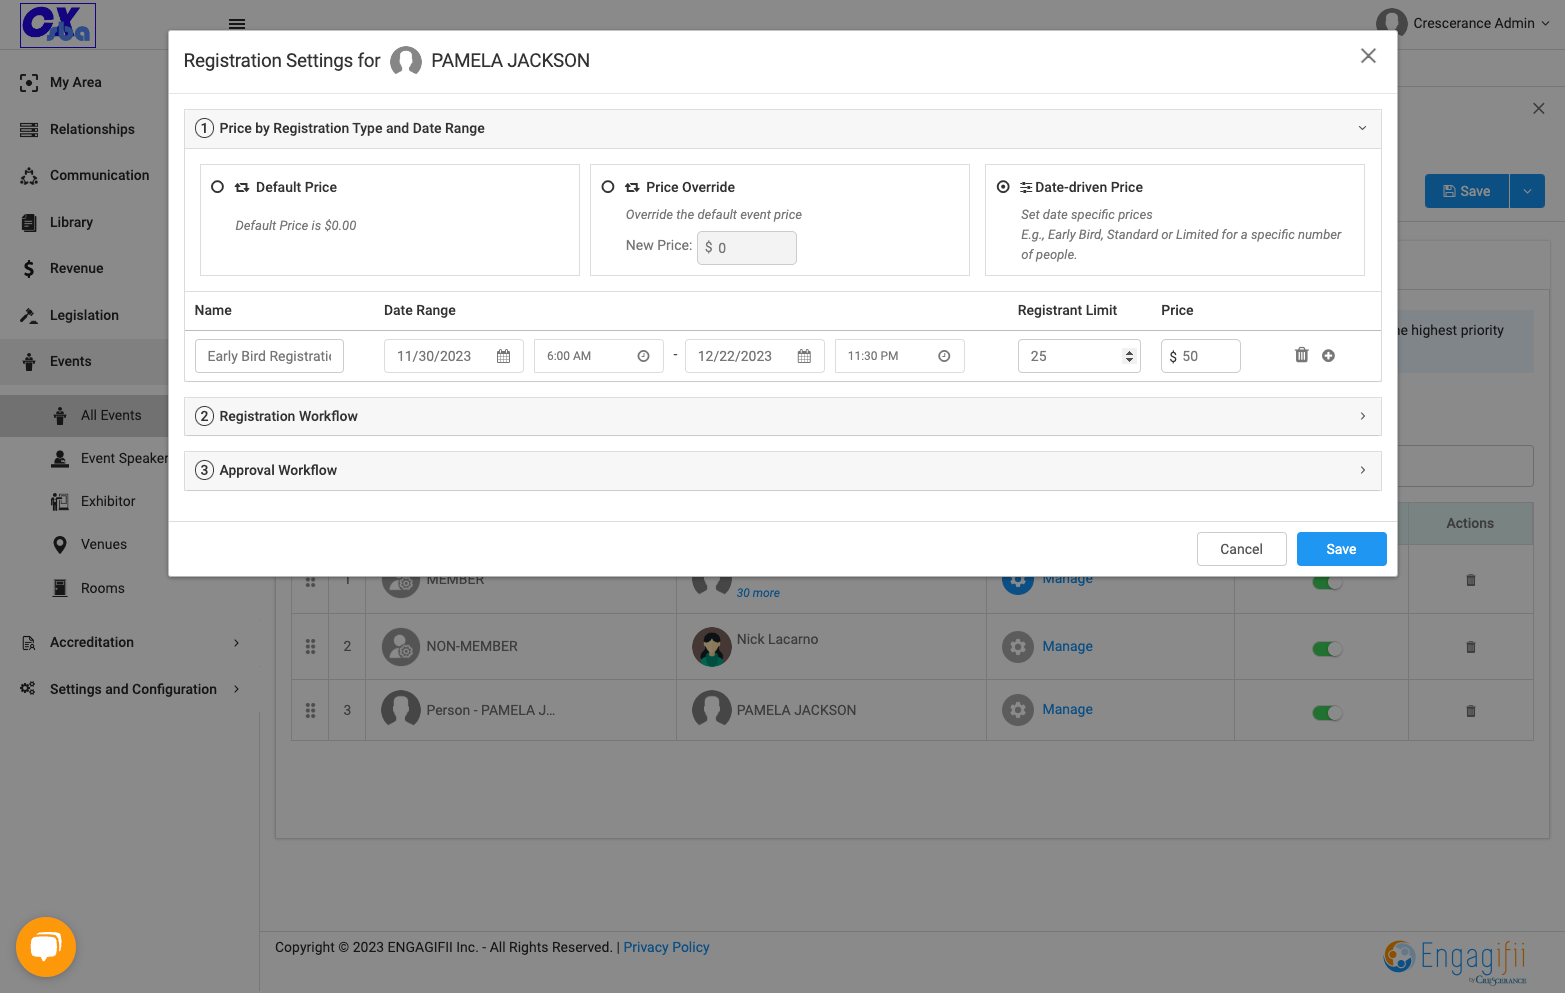
Task: Open 11:30 PM time clock picker
Action: (944, 356)
